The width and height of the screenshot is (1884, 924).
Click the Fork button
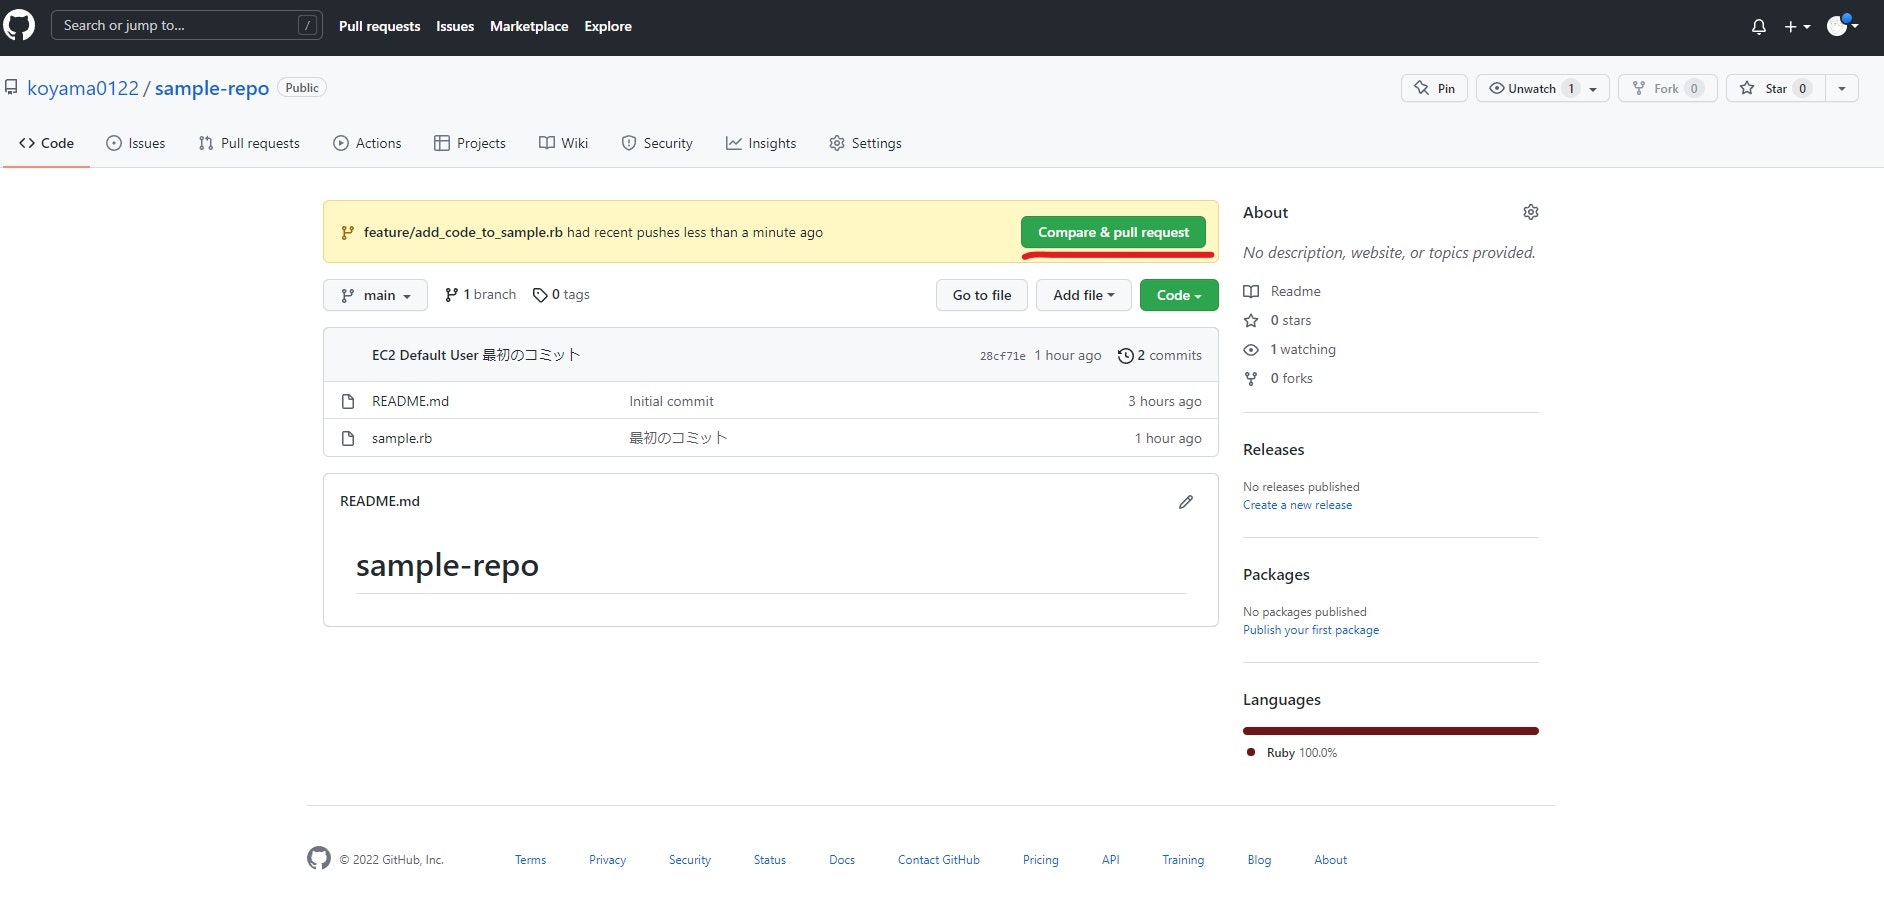(x=1668, y=88)
